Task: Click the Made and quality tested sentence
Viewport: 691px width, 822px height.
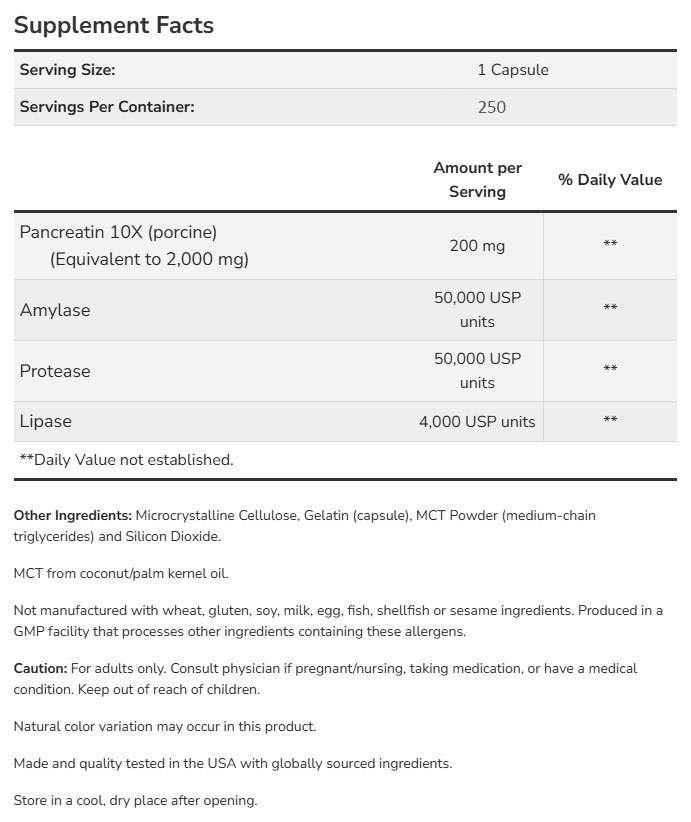Action: 232,764
